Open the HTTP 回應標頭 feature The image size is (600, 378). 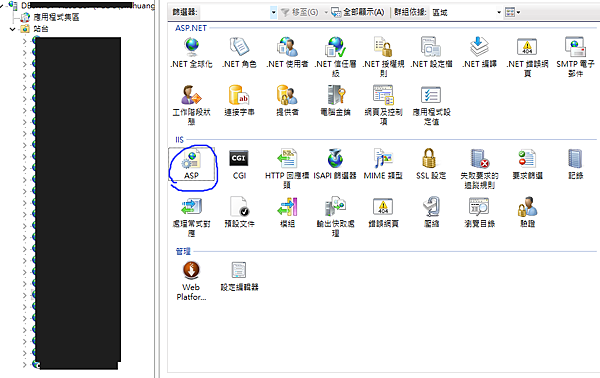point(287,168)
